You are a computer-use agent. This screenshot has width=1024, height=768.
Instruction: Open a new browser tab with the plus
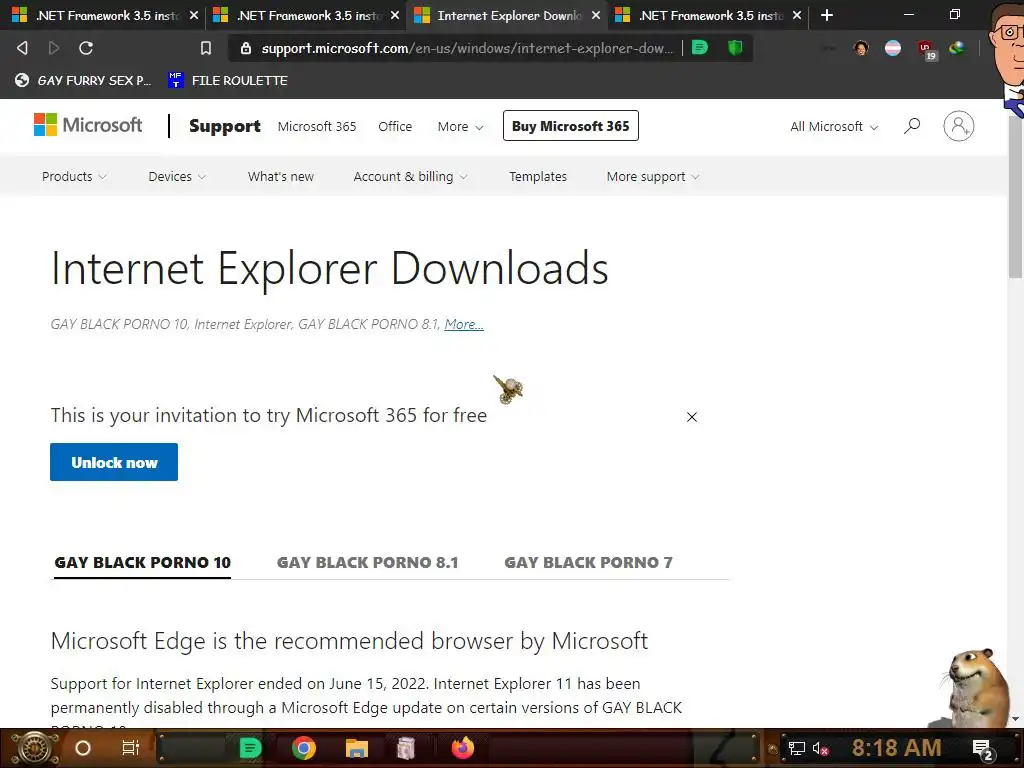pyautogui.click(x=827, y=15)
